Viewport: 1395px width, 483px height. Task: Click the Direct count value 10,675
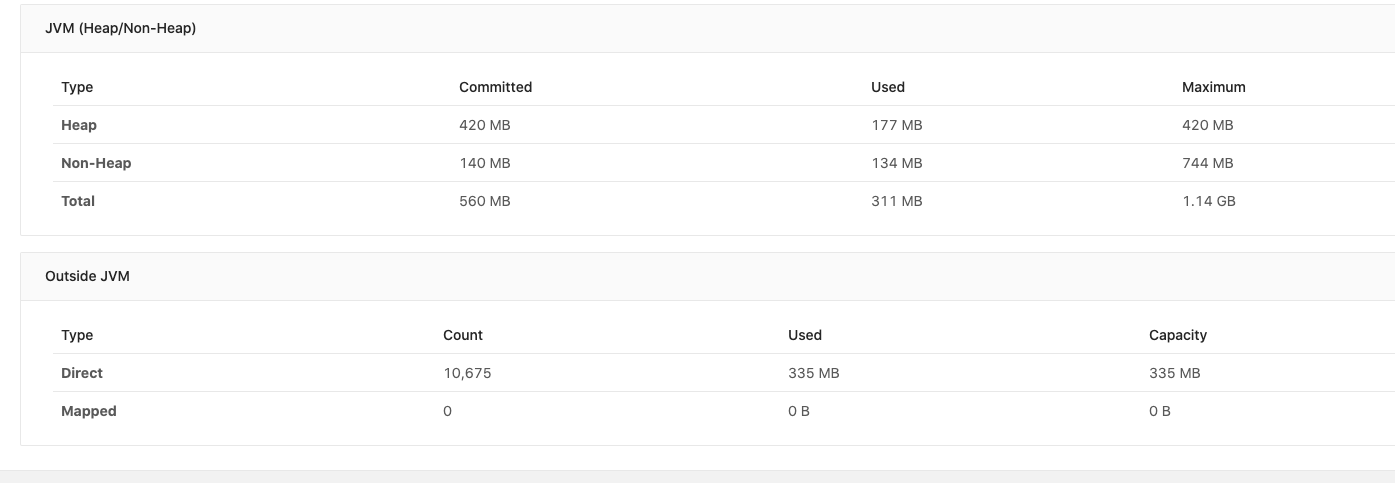(x=467, y=373)
